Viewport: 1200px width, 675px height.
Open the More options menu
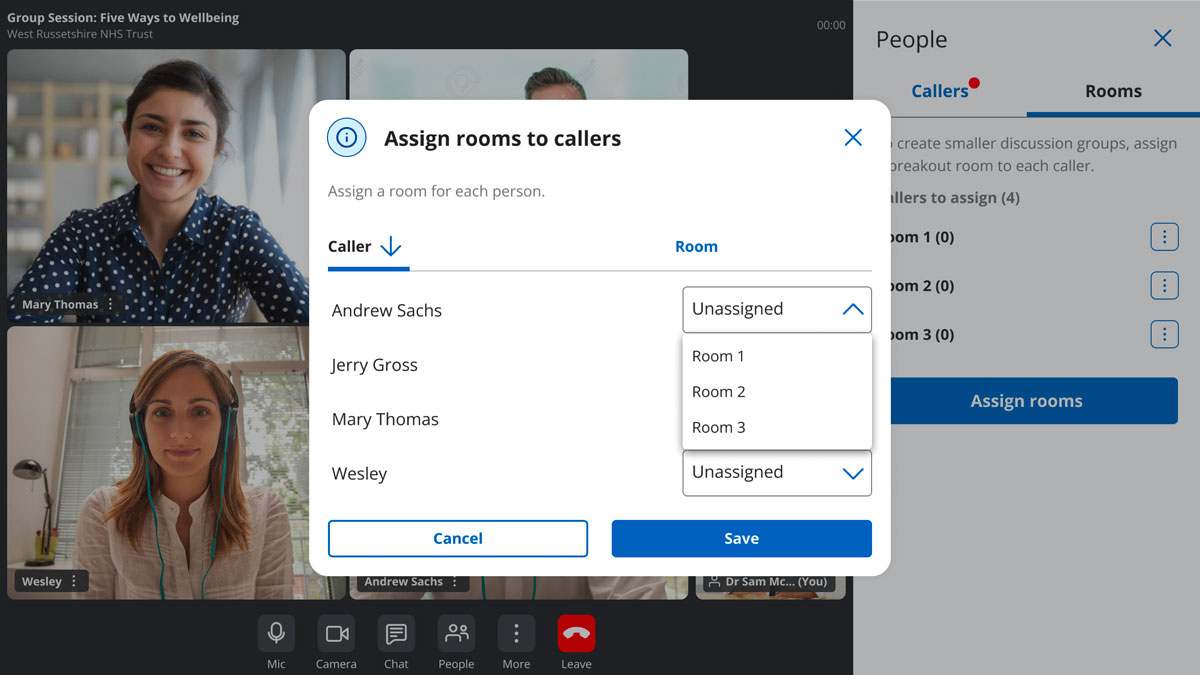coord(516,634)
